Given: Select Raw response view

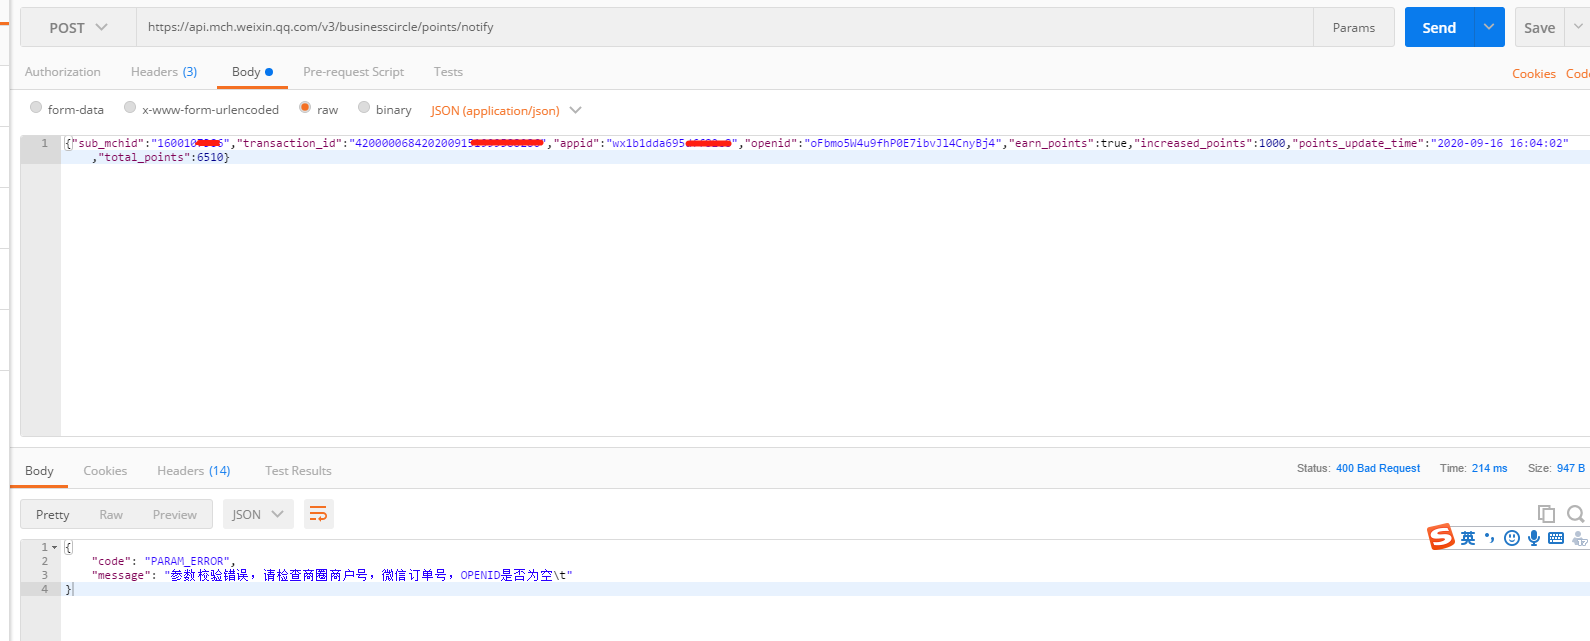Looking at the screenshot, I should [x=111, y=514].
